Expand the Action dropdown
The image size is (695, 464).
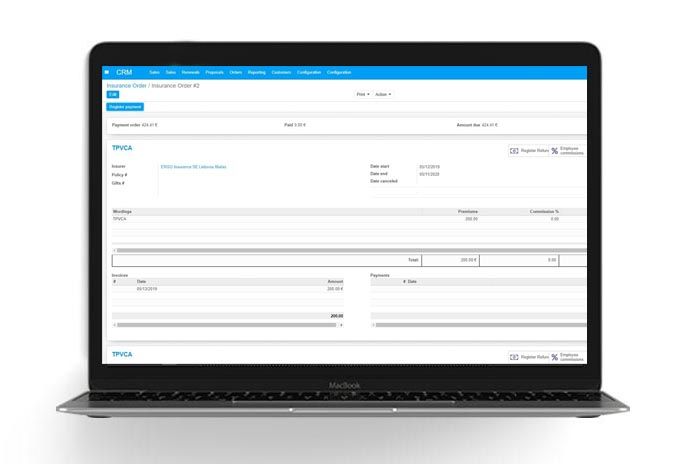pos(382,94)
